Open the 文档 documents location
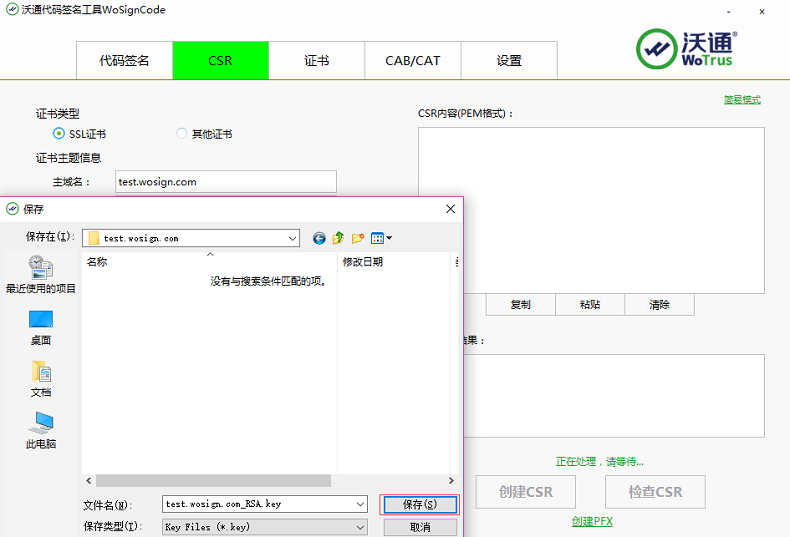Image resolution: width=790 pixels, height=537 pixels. 41,378
